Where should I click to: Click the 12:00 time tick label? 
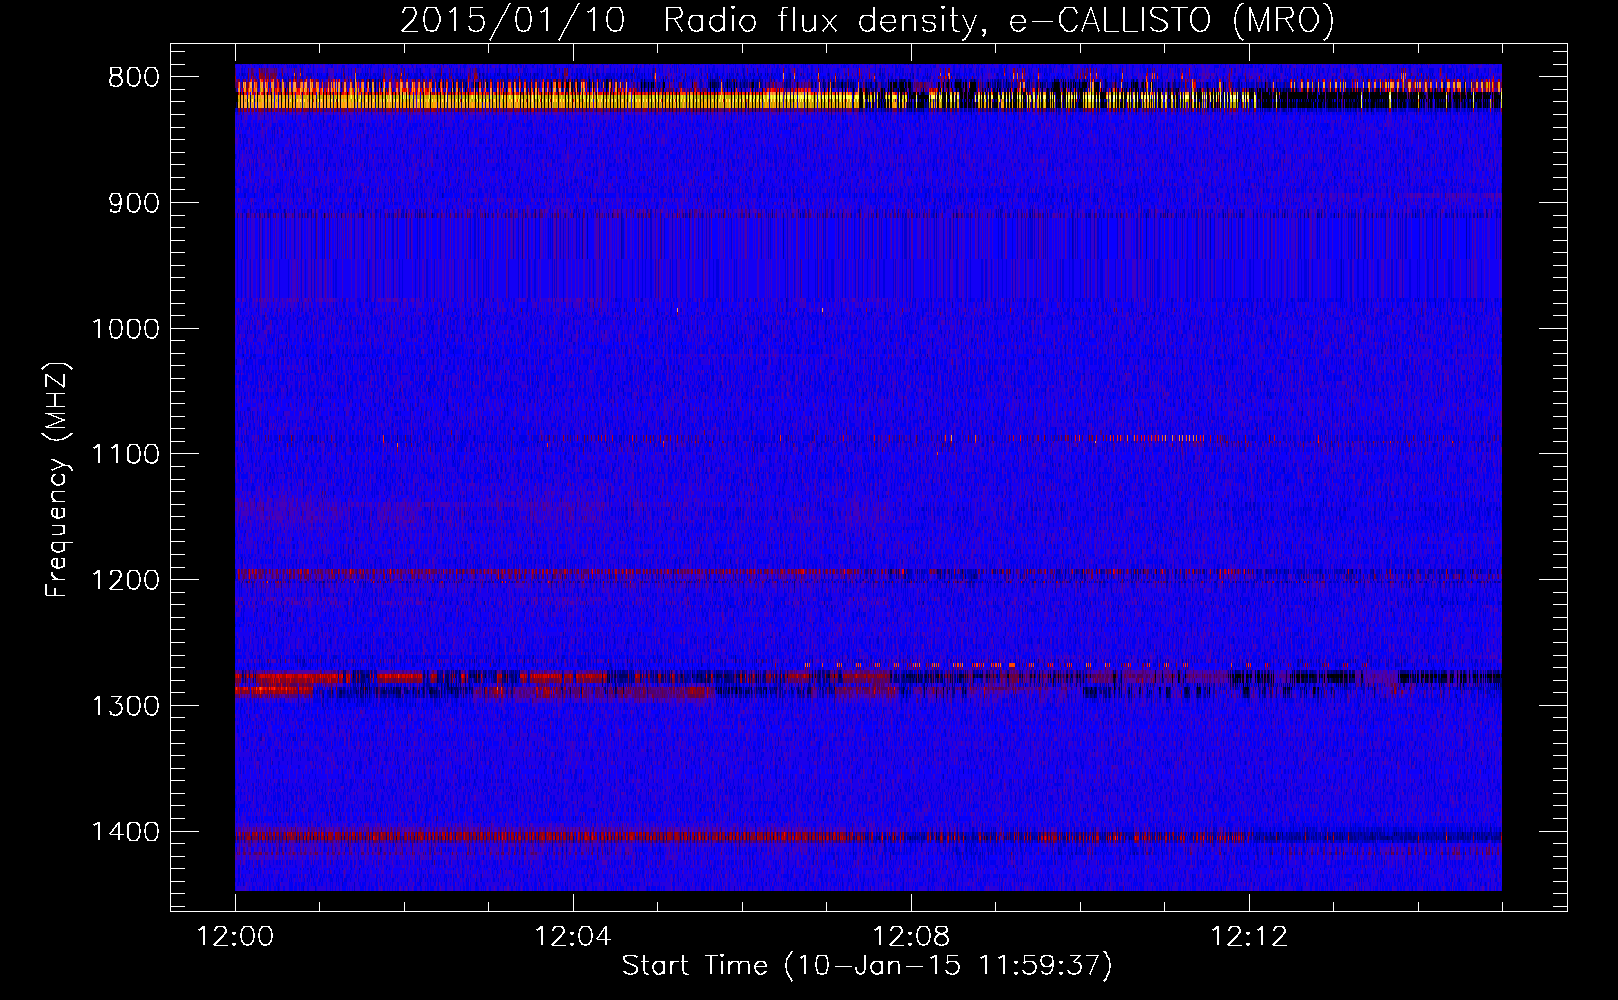tap(236, 937)
